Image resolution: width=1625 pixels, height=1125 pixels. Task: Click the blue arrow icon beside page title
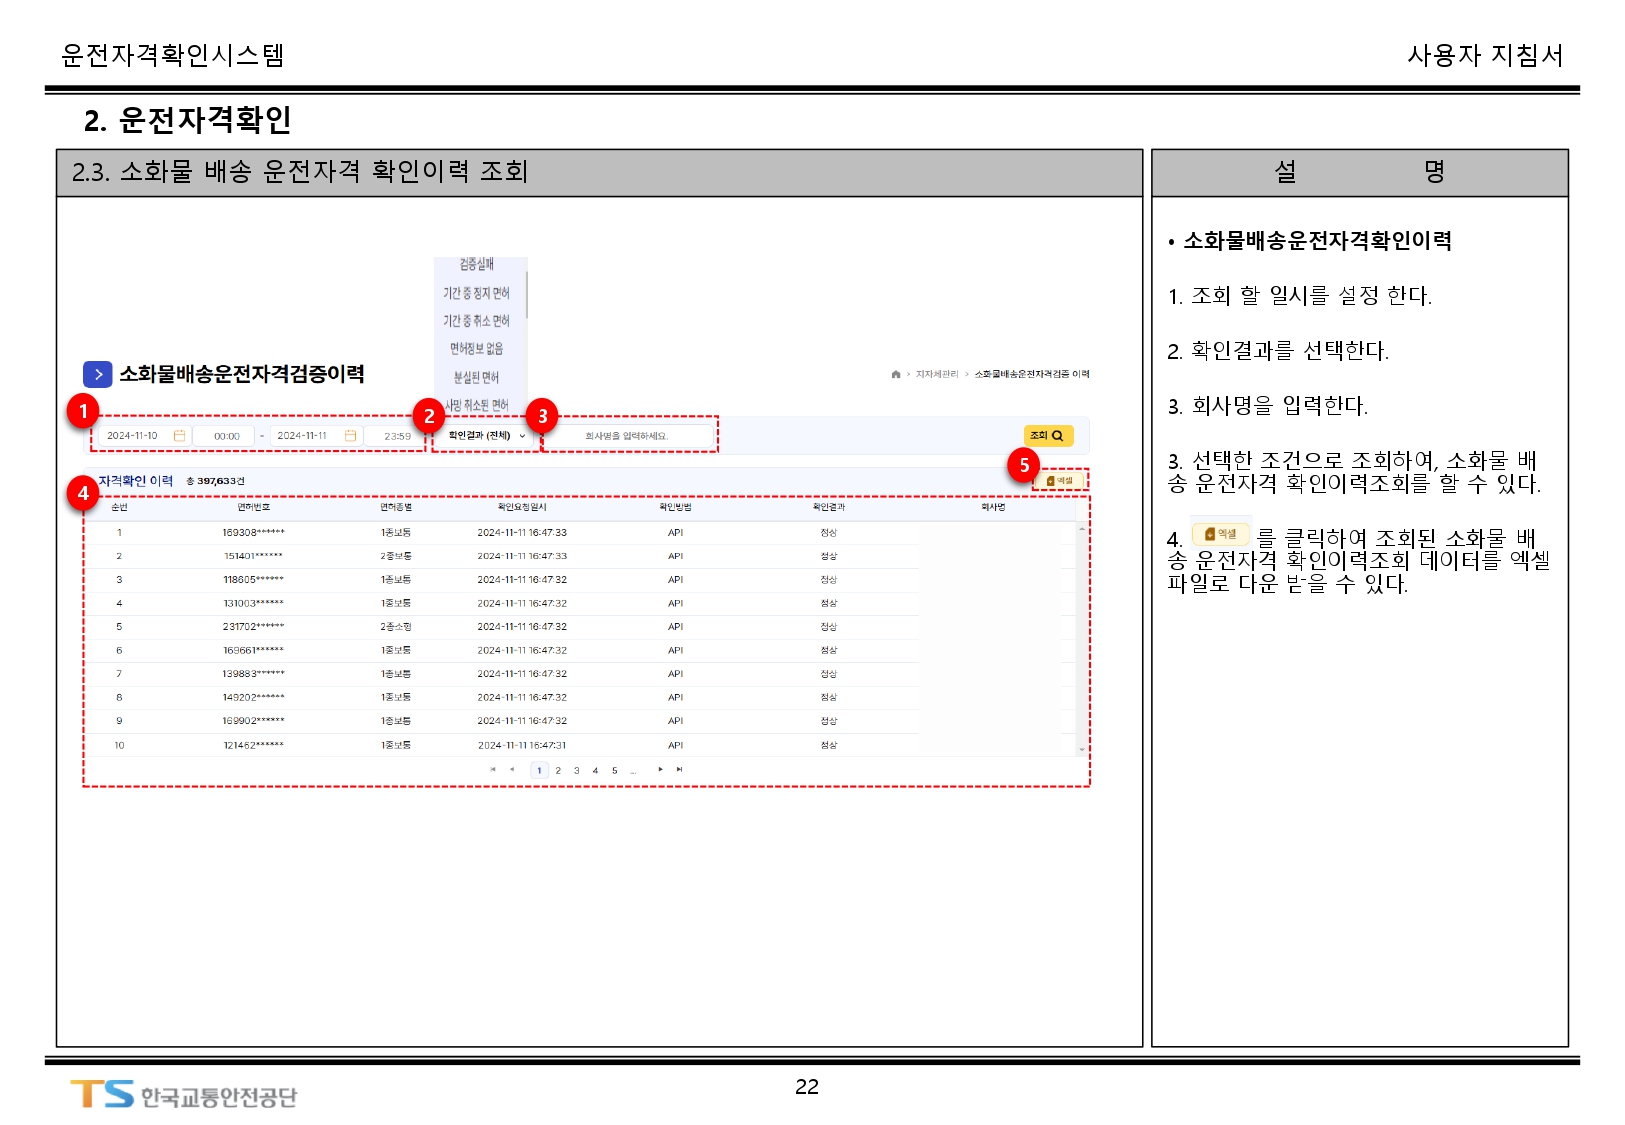click(98, 374)
